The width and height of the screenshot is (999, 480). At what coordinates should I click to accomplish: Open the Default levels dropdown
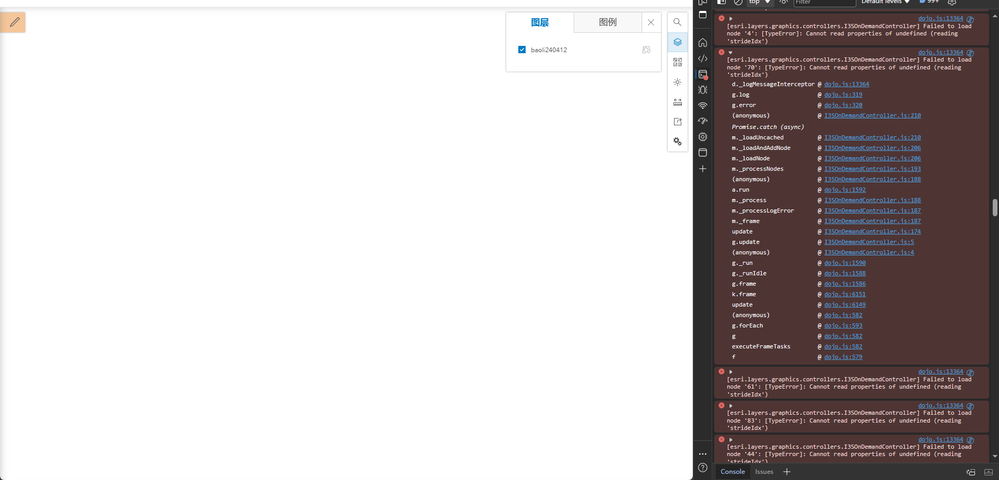click(885, 3)
